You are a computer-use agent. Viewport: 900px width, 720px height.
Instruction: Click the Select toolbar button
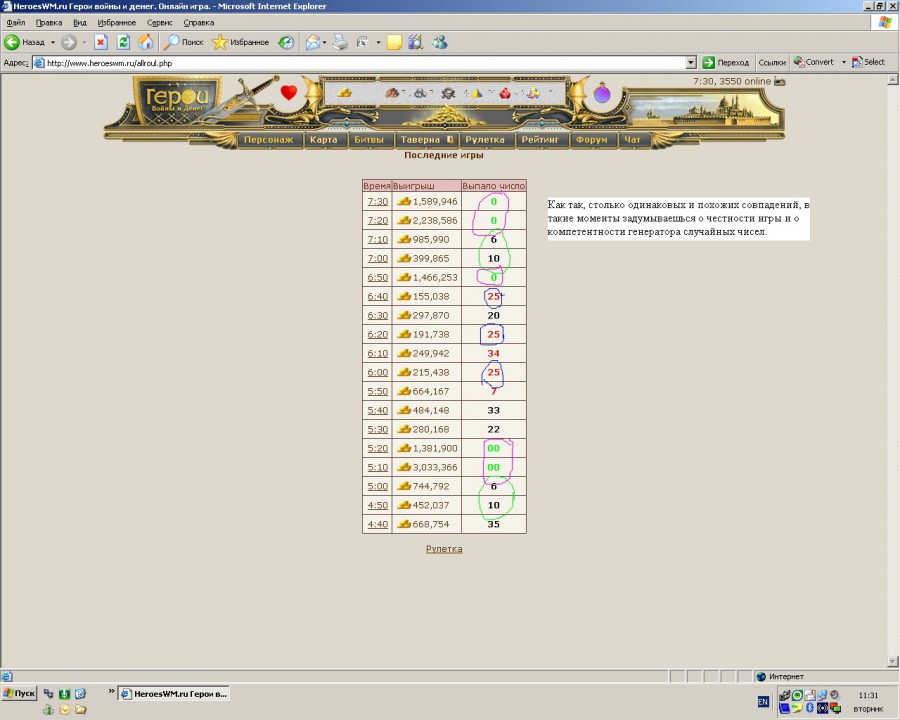(868, 62)
